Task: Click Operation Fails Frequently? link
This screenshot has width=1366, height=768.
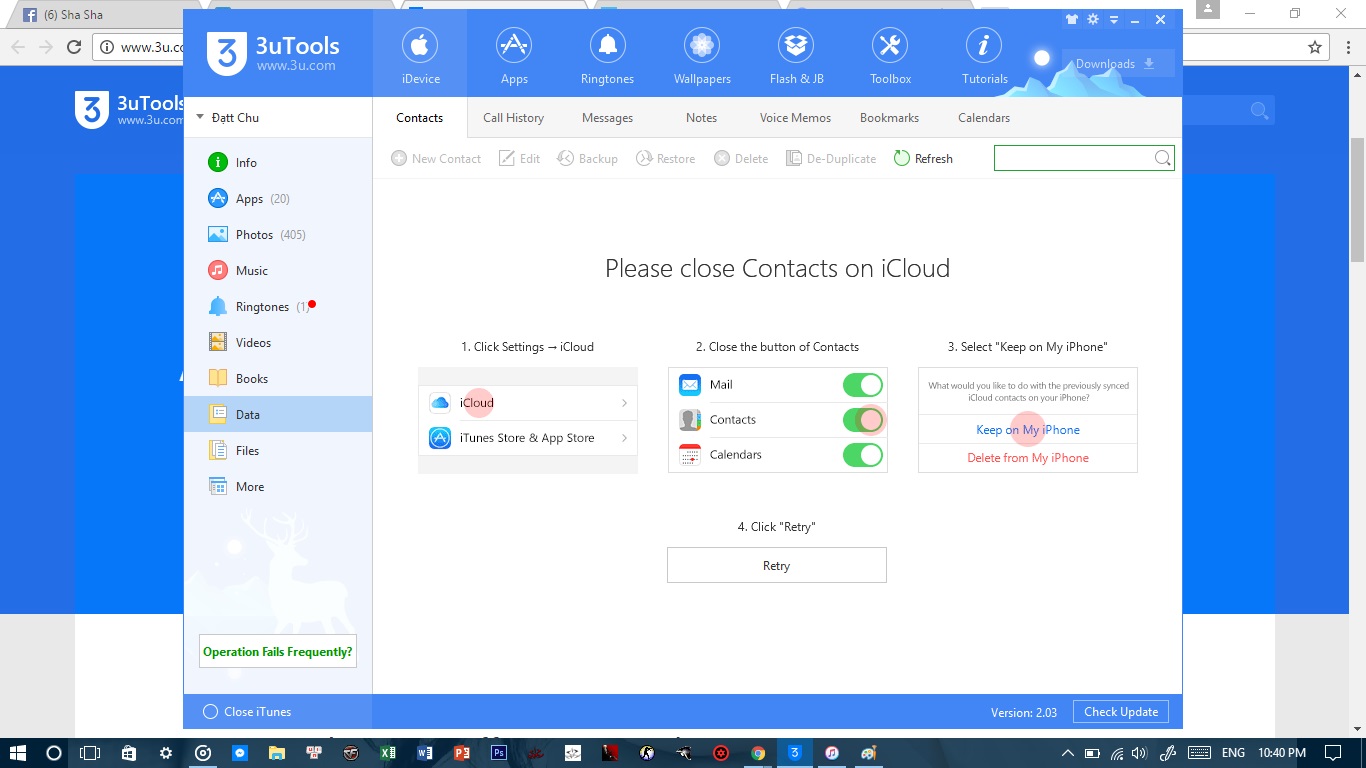Action: [278, 651]
